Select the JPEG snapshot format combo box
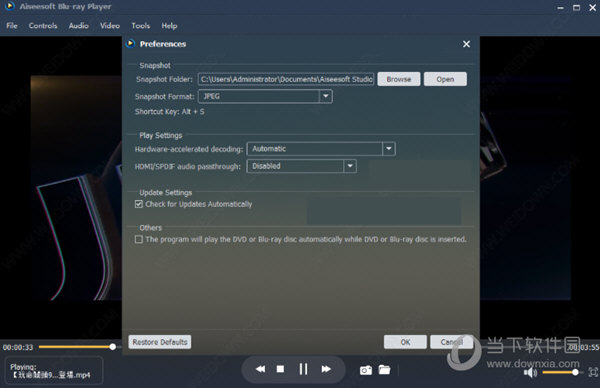This screenshot has width=600, height=388. tap(265, 96)
